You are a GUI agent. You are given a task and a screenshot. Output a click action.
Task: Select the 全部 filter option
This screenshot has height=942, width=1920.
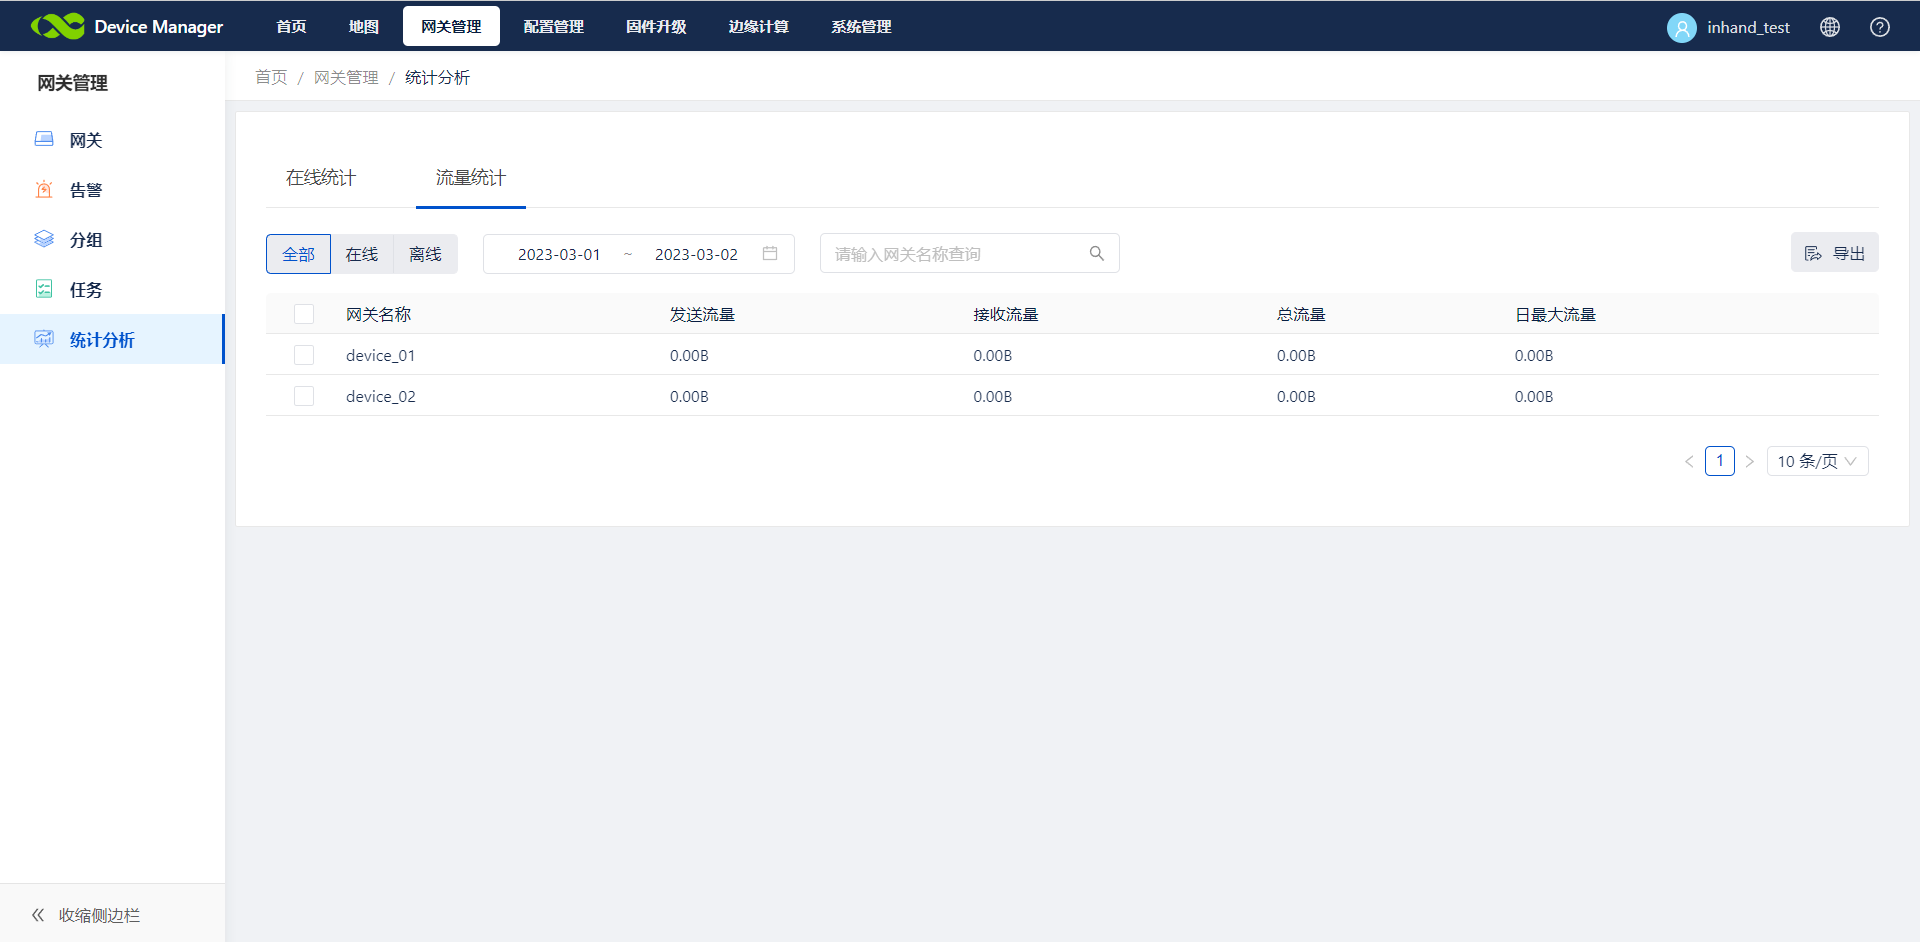click(298, 254)
